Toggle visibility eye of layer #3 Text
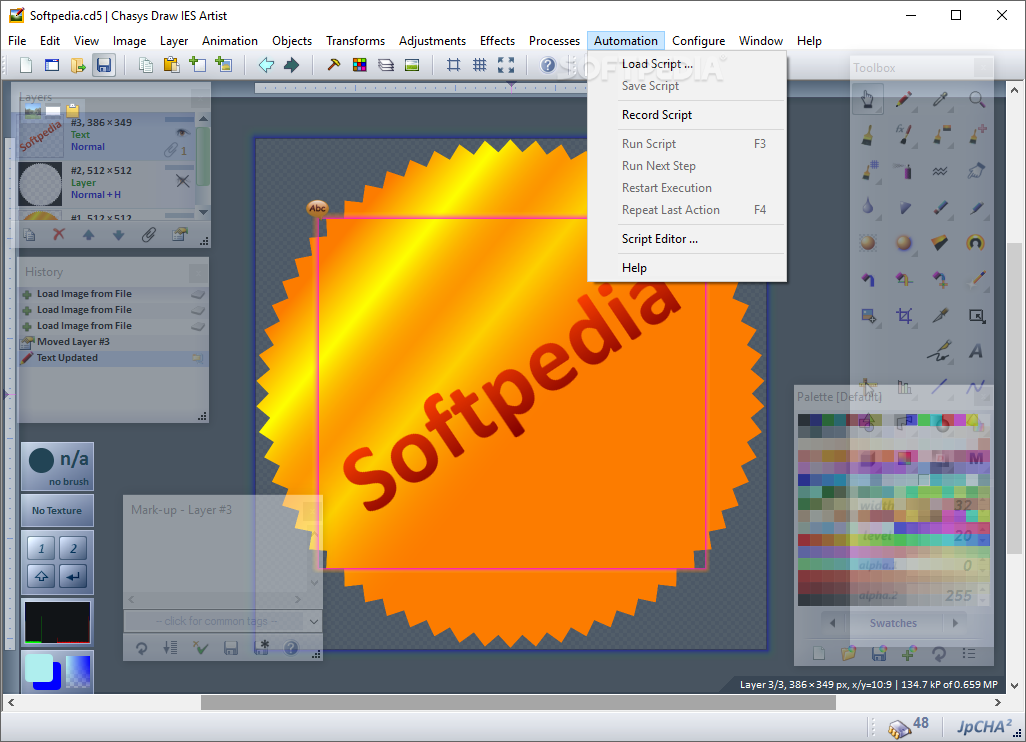Screen dimensions: 1026x742 click(x=183, y=133)
